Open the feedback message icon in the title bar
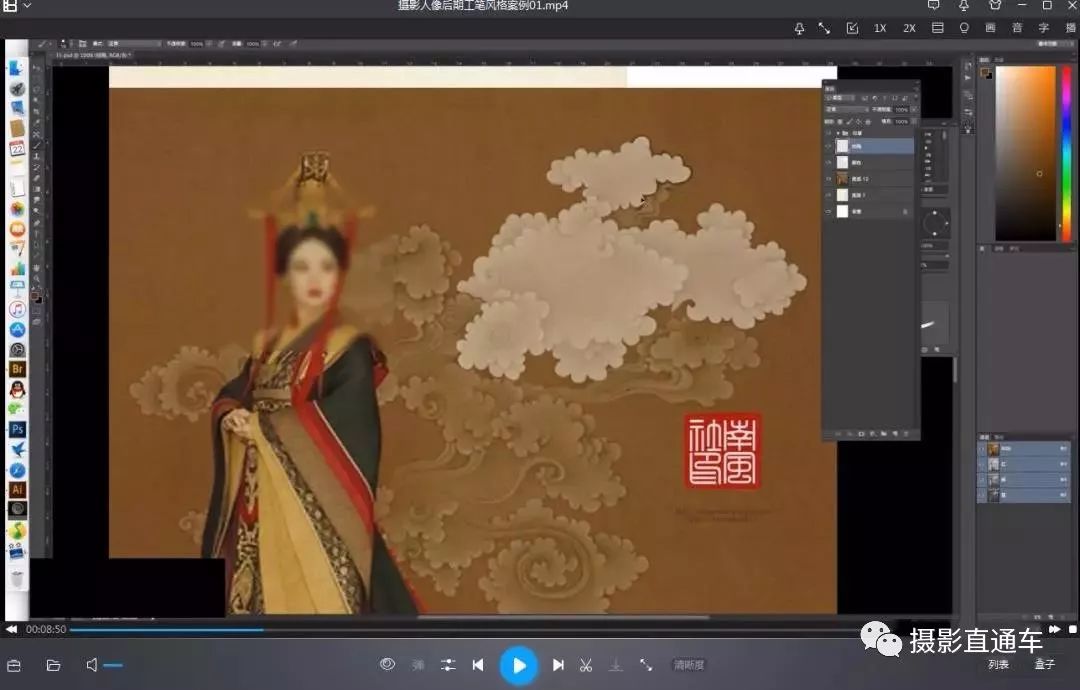1080x690 pixels. [x=933, y=5]
